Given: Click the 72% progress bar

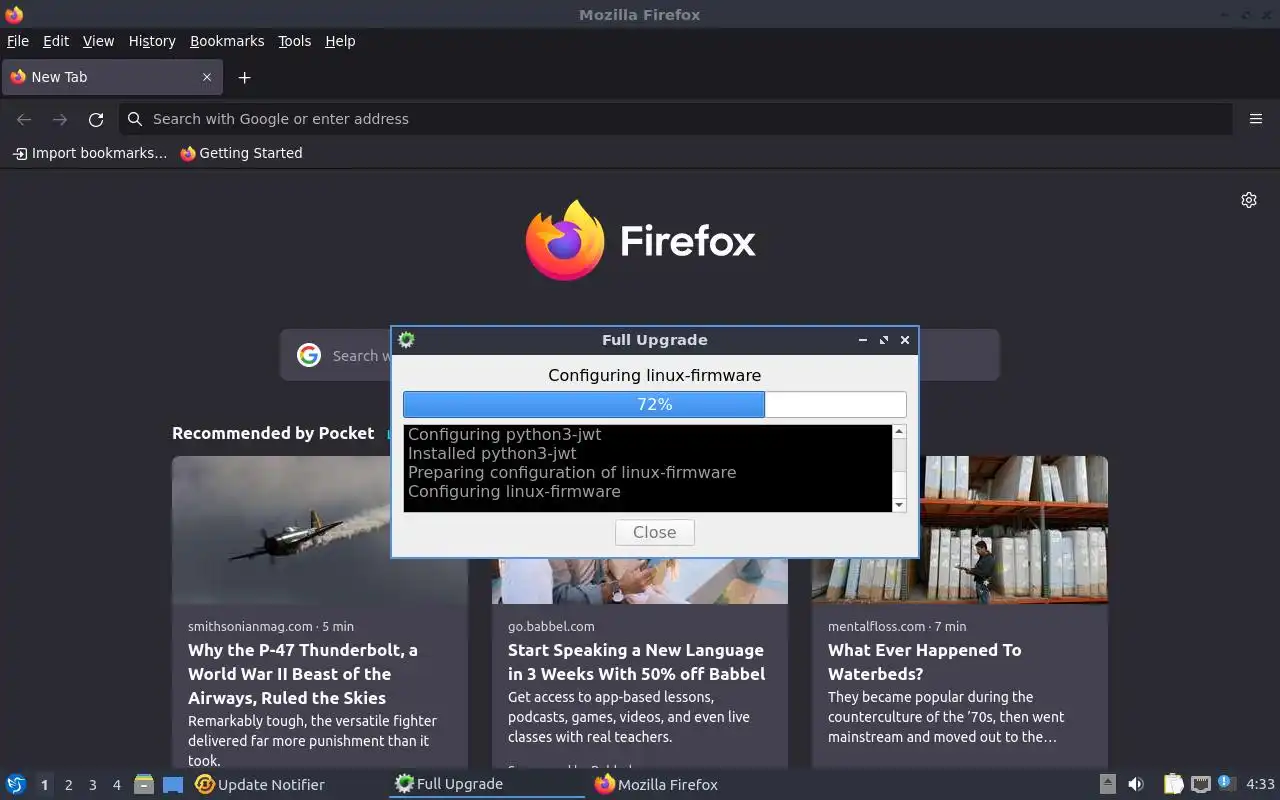Looking at the screenshot, I should [x=655, y=404].
